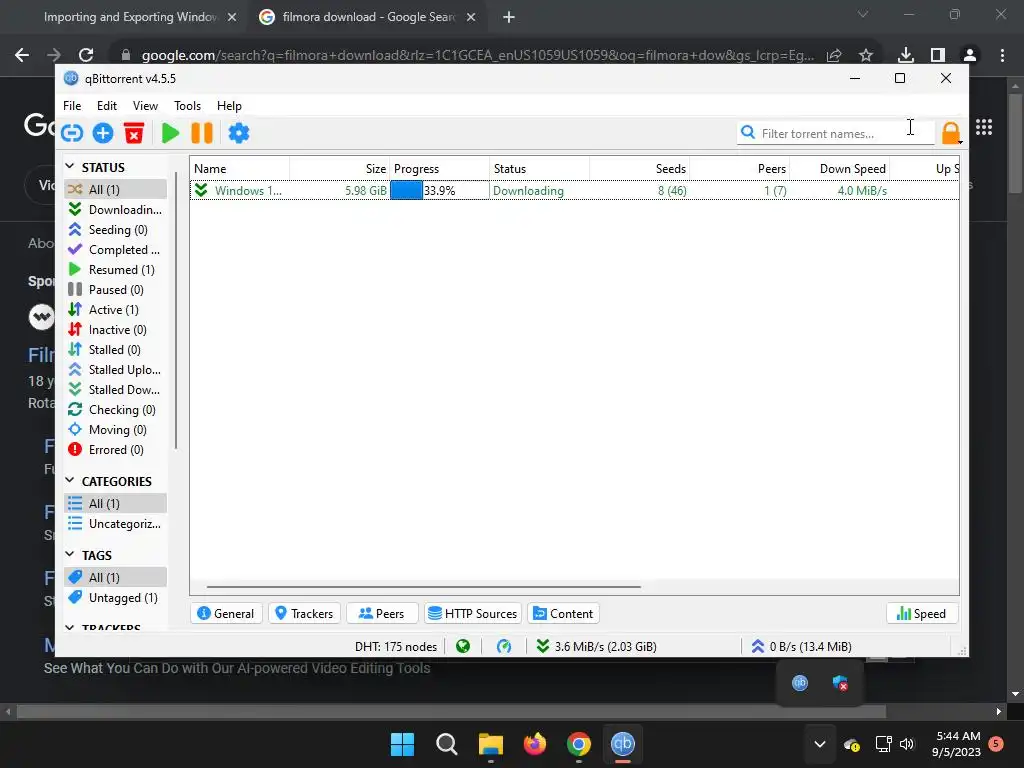Filter by Stalled (0) status

pyautogui.click(x=116, y=350)
